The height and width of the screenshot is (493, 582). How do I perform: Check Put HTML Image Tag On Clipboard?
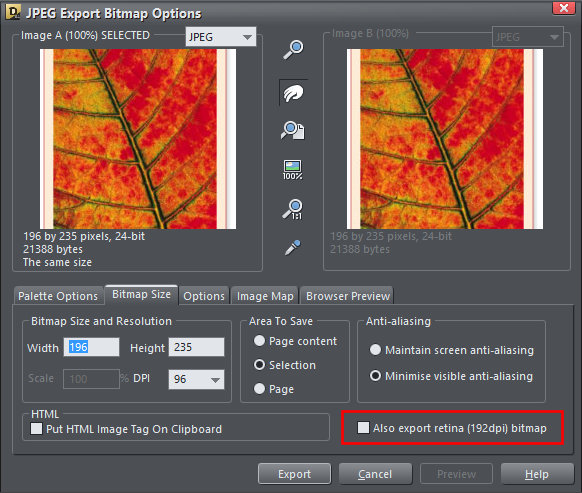36,428
